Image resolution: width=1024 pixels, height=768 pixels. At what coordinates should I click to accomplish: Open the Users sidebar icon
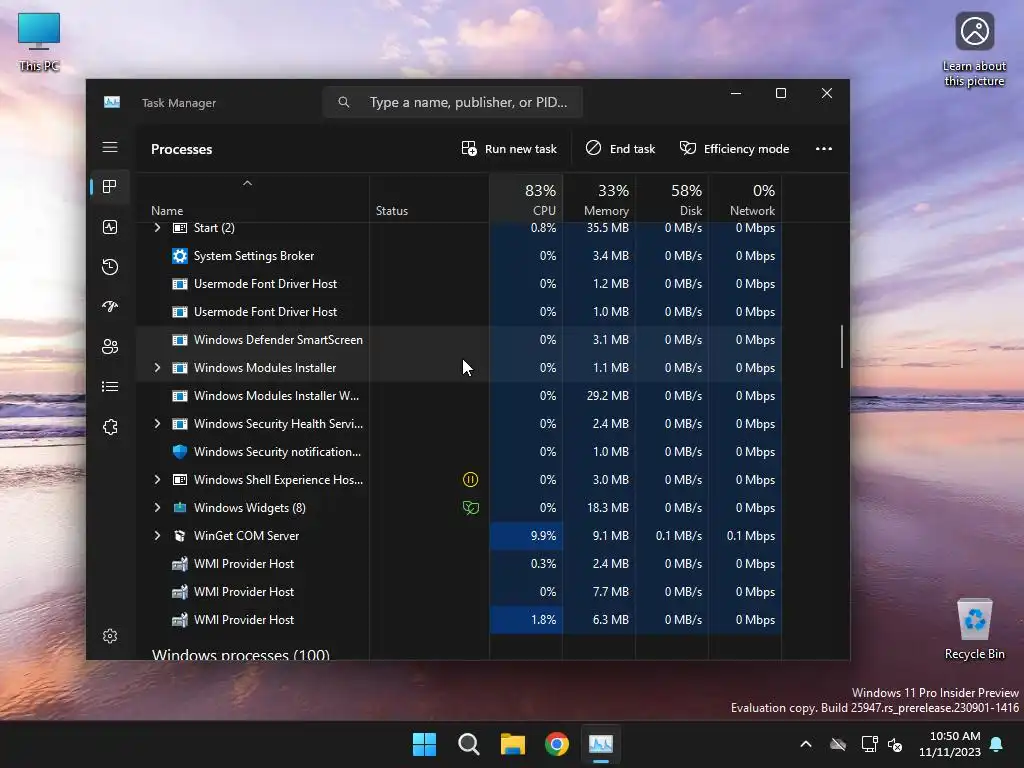click(x=110, y=347)
